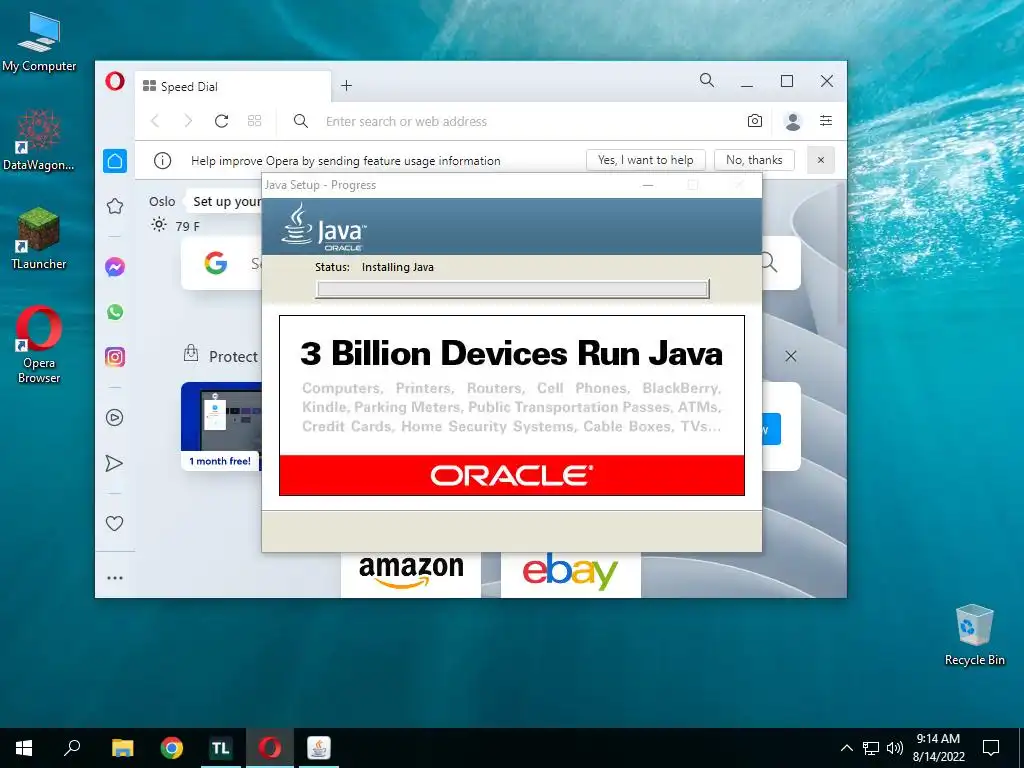Open the taskbar clock and date
1024x768 pixels.
938,748
